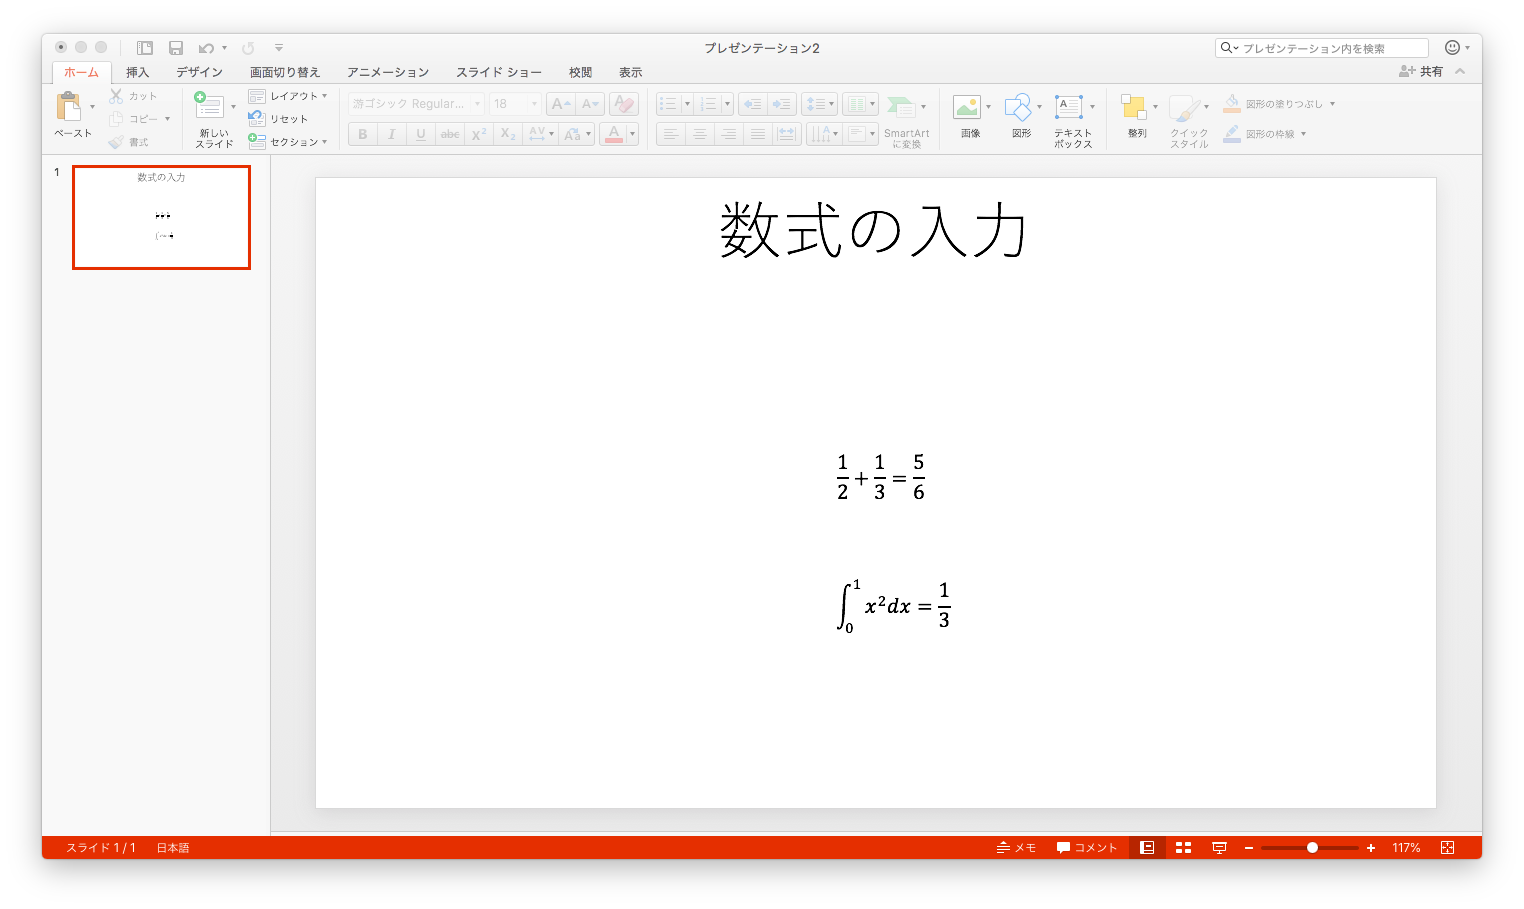Click Convert to SmartArt button
Image resolution: width=1524 pixels, height=909 pixels.
point(906,121)
